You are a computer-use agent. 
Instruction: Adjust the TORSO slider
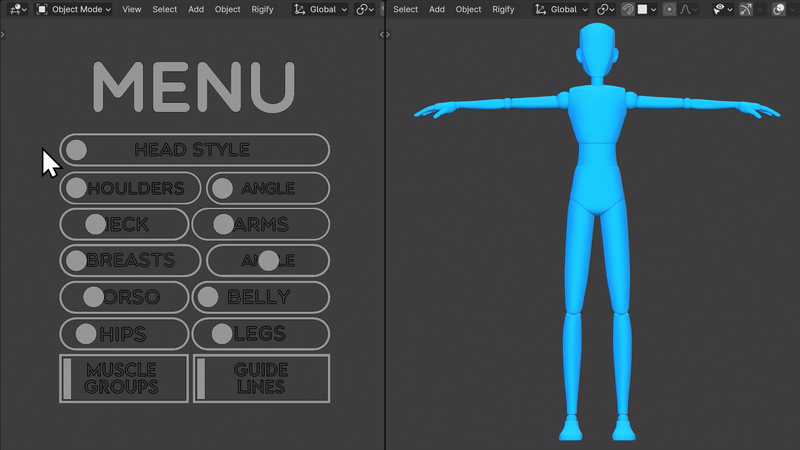pos(124,297)
